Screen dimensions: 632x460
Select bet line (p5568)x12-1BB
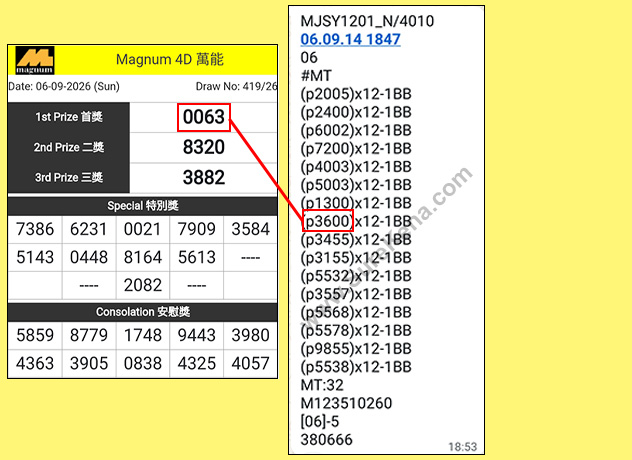[356, 312]
